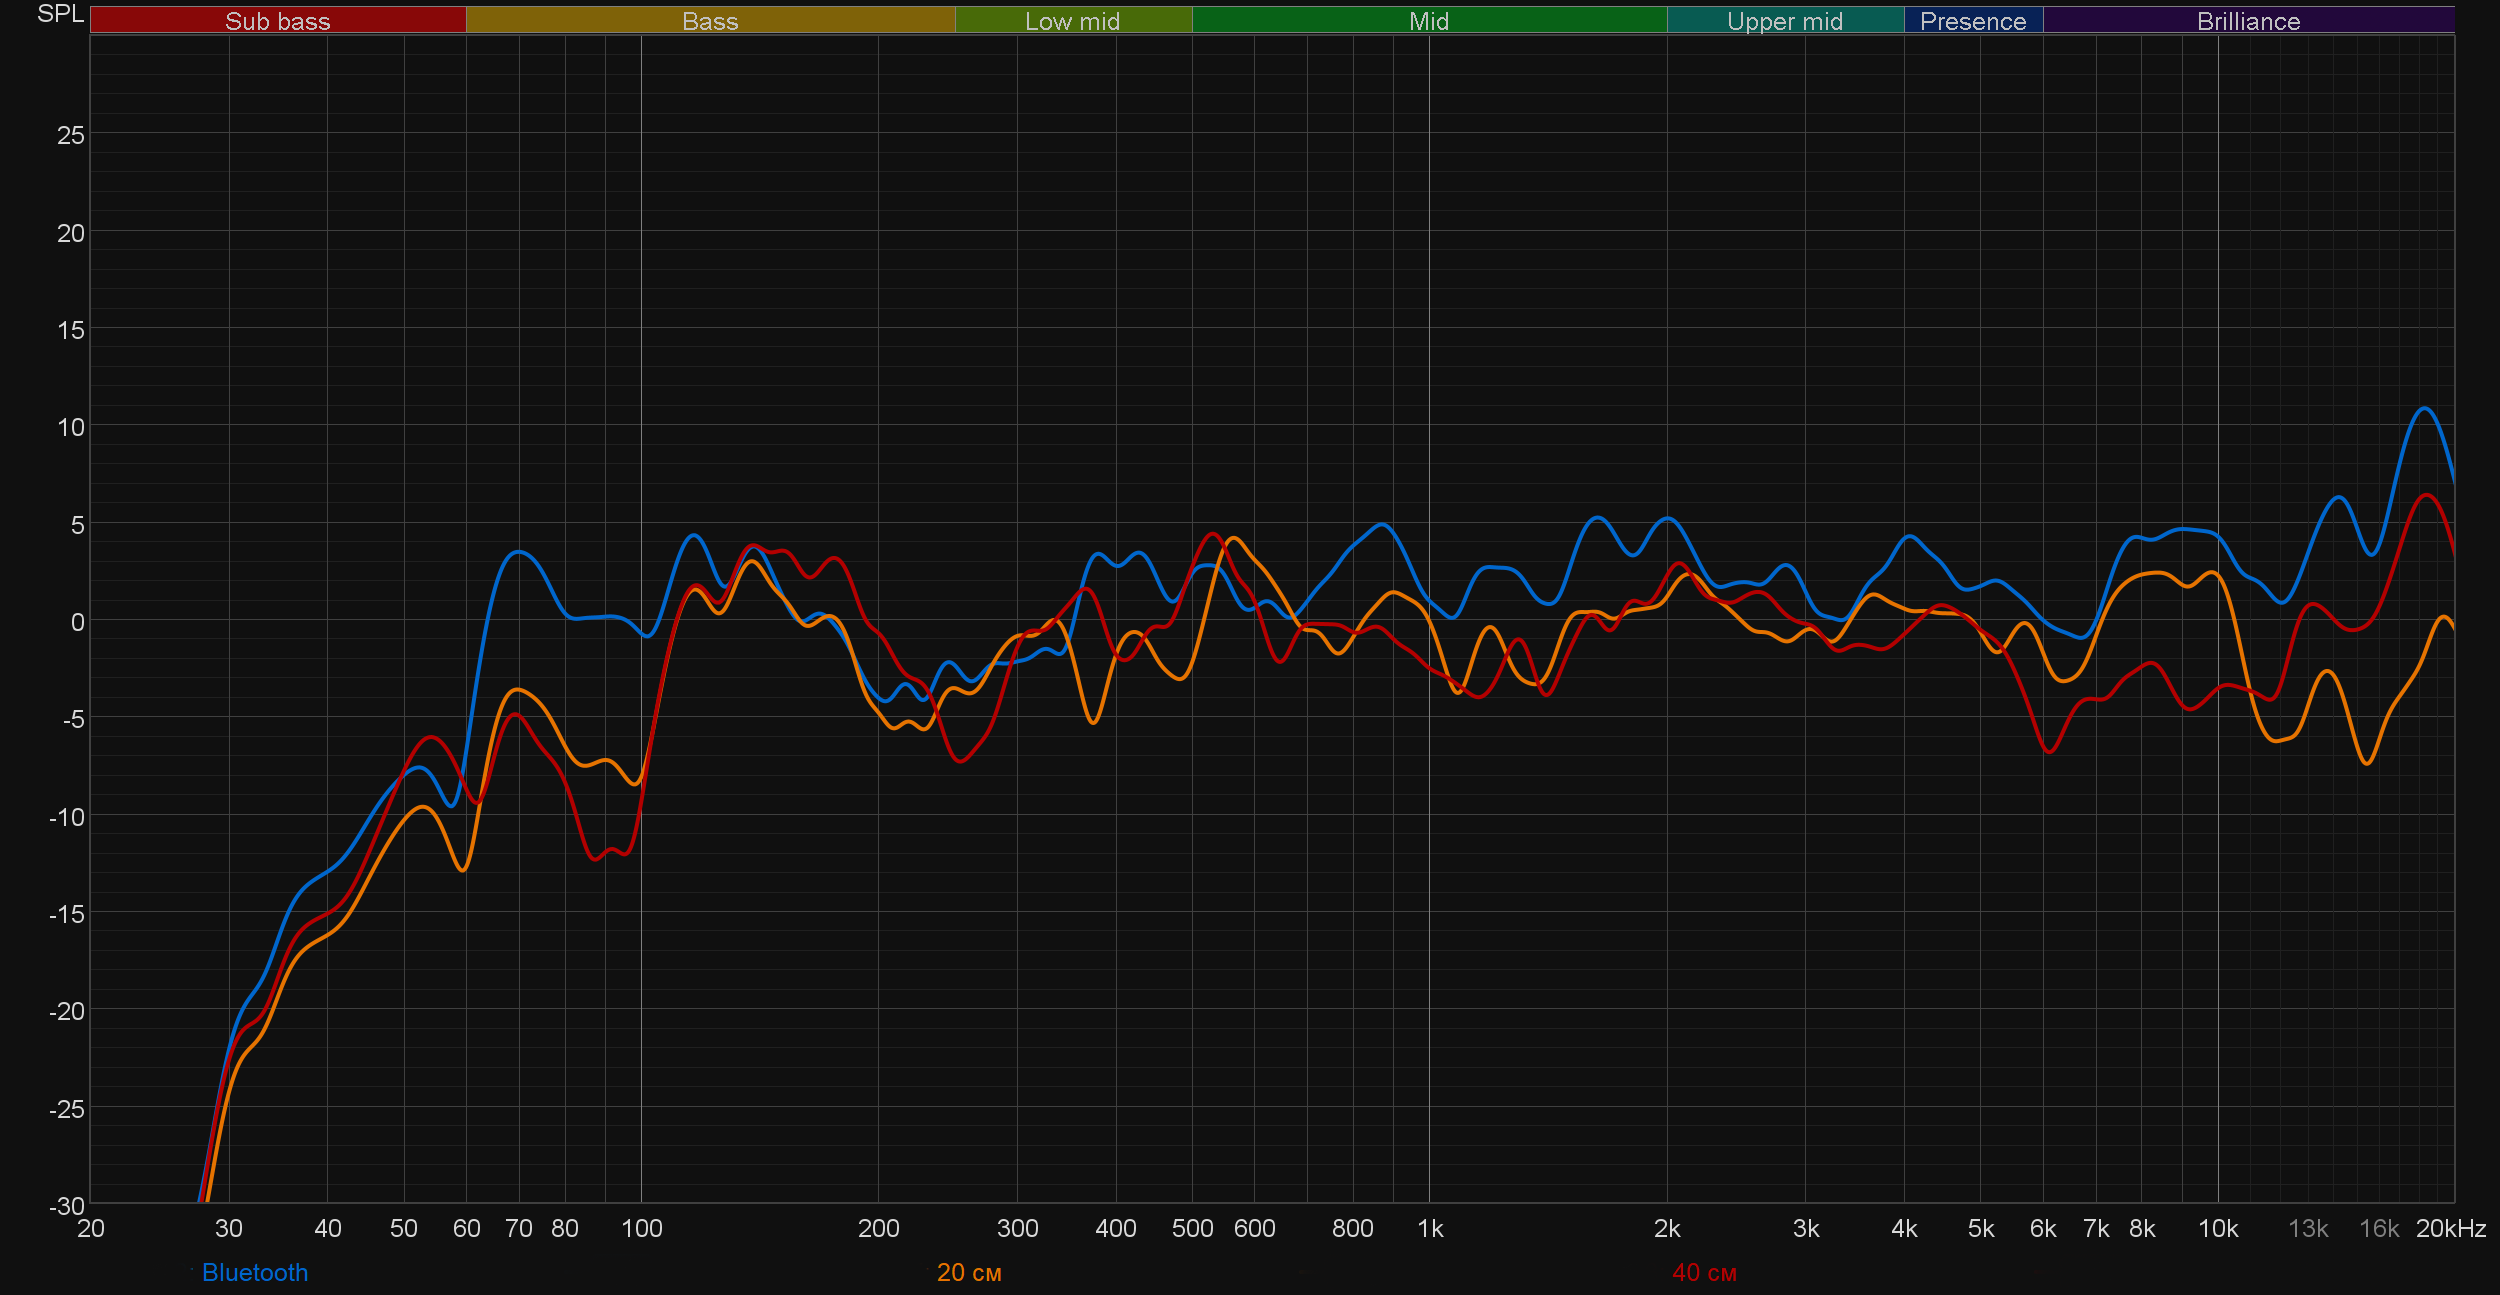The height and width of the screenshot is (1295, 2500).
Task: Click the 25 dB level axis label
Action: point(70,135)
